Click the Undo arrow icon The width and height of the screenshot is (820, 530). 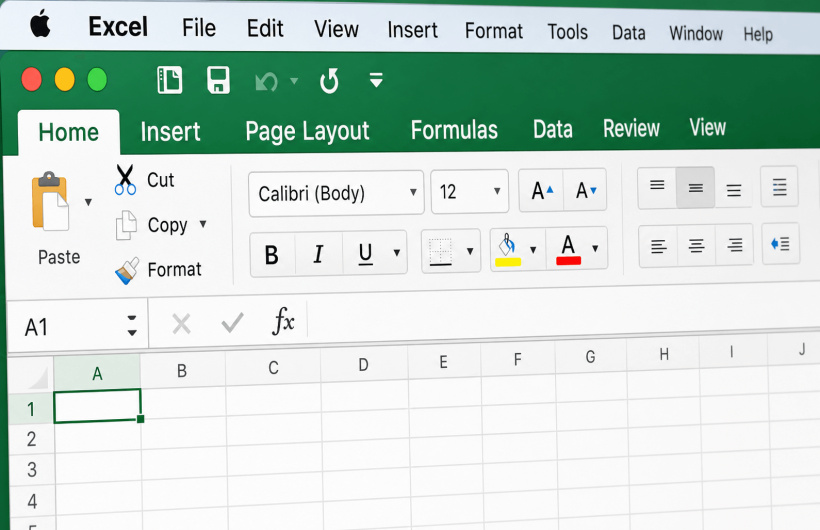click(266, 82)
